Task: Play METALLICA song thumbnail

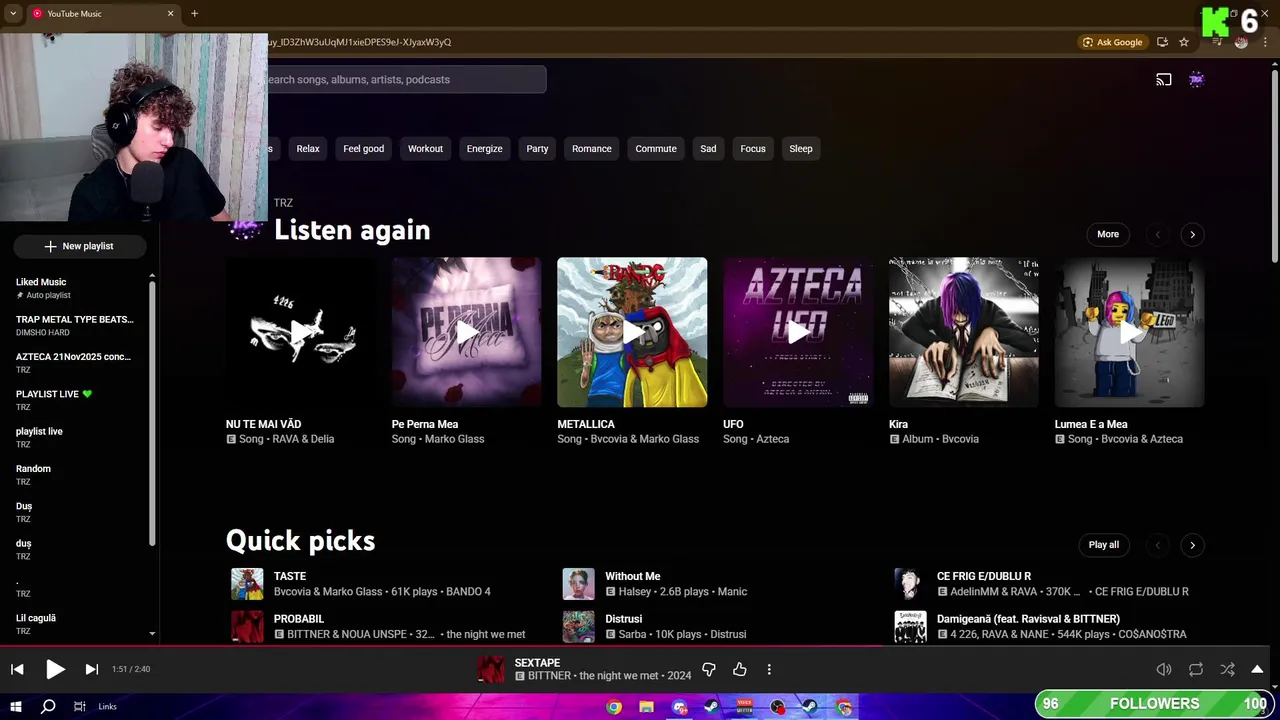Action: (x=632, y=332)
